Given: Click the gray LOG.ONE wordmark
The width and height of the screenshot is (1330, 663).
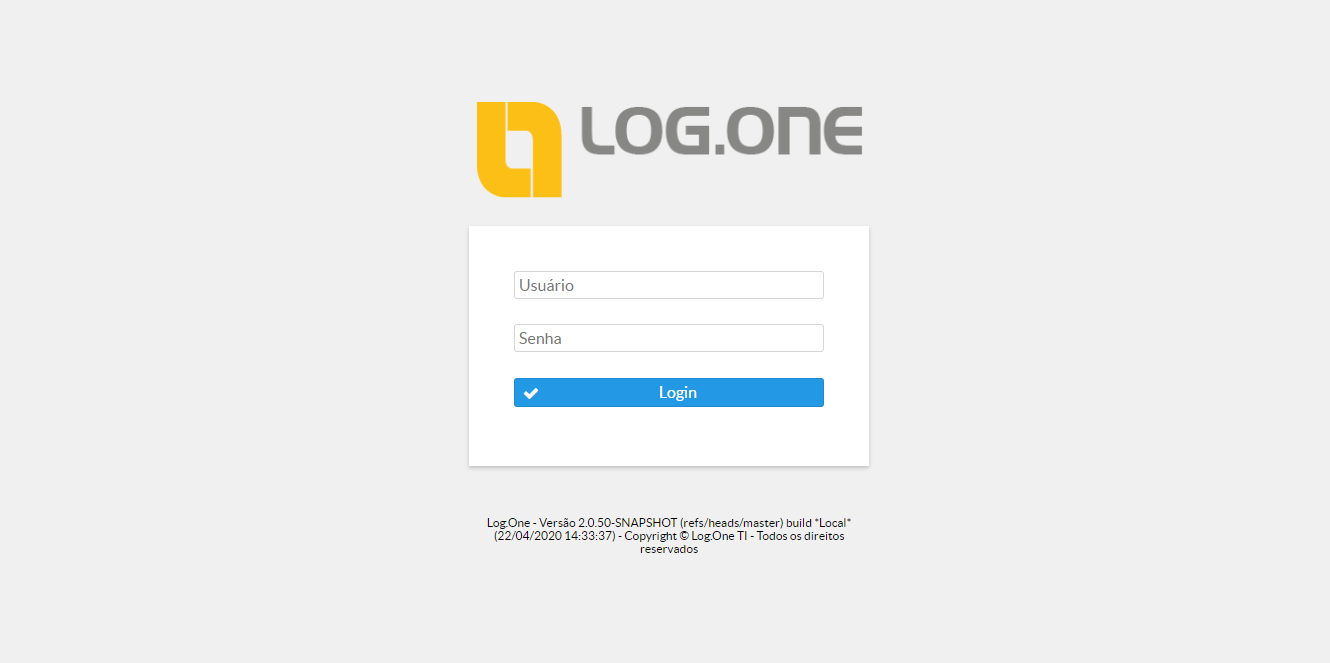Looking at the screenshot, I should [722, 131].
